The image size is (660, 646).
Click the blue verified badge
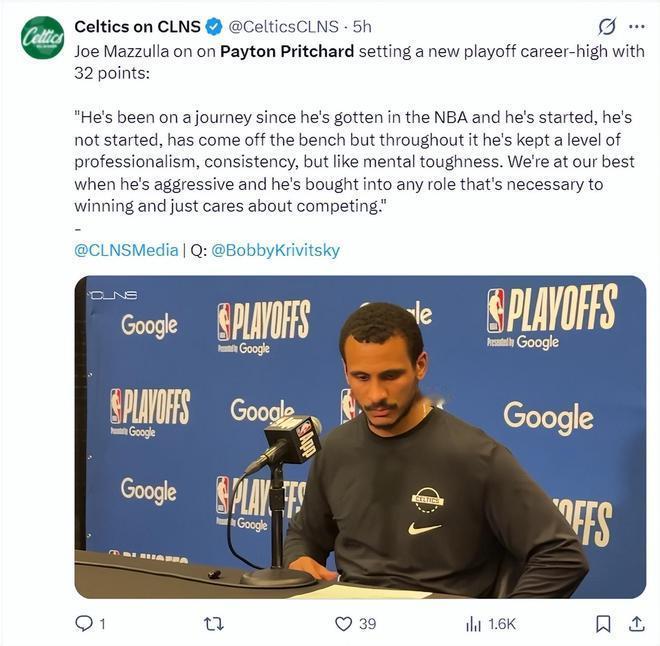(x=214, y=27)
